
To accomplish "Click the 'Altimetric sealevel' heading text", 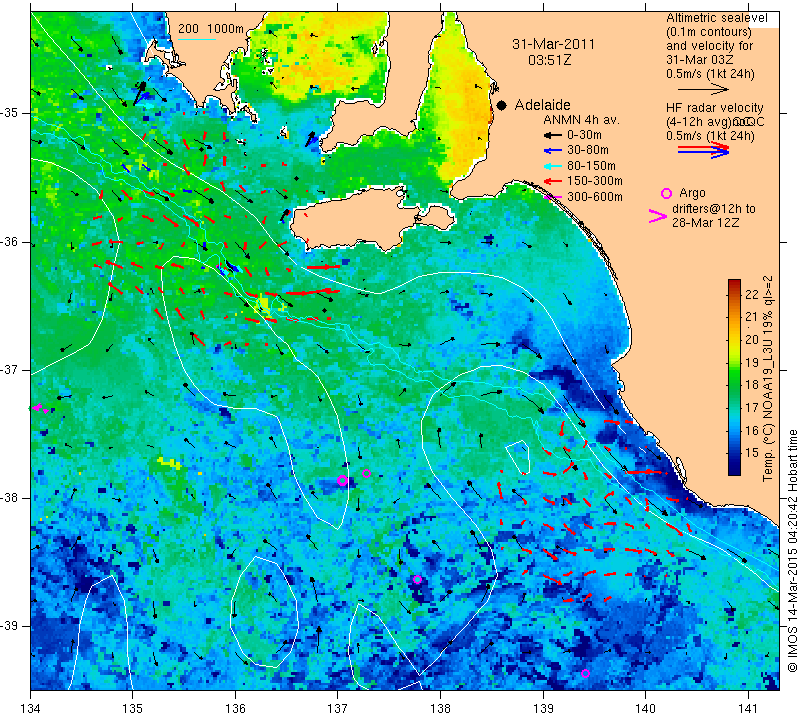I will click(x=716, y=18).
